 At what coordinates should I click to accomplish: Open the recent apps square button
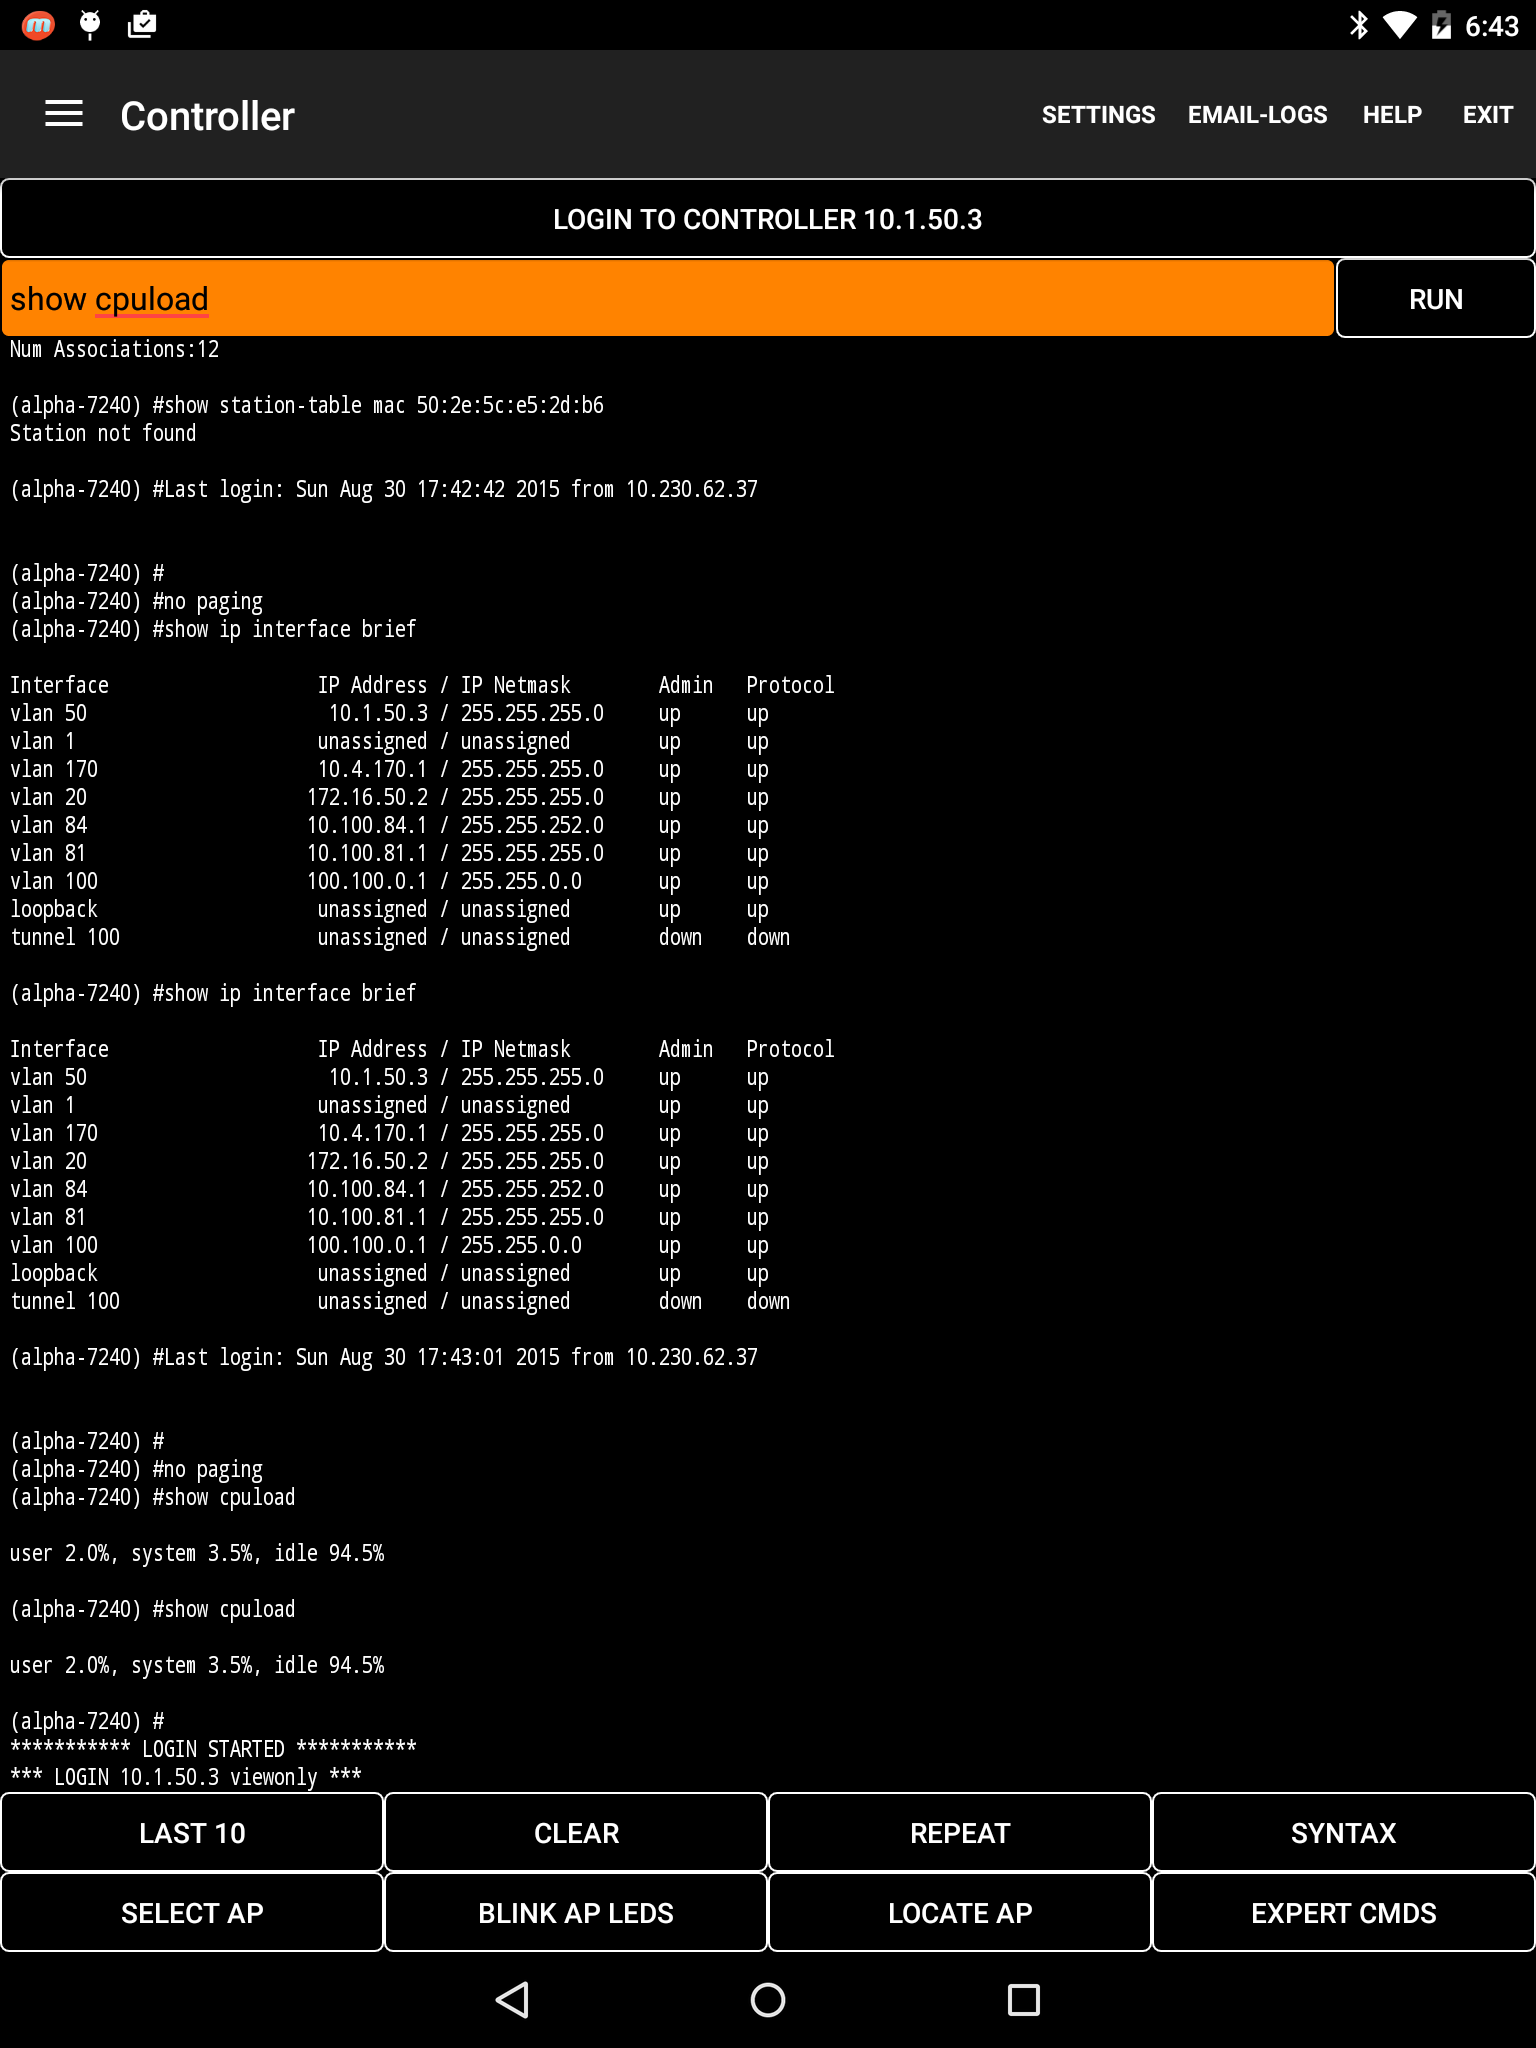click(x=1024, y=2000)
